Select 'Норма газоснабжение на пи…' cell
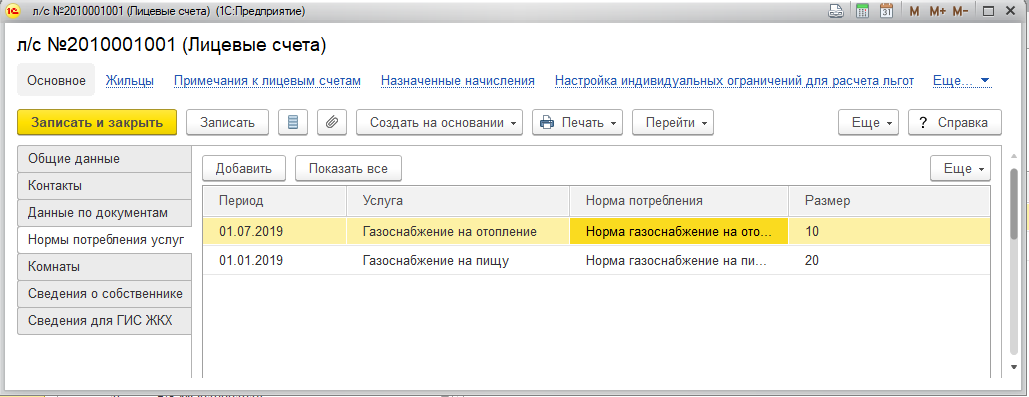Screen dimensions: 1029x397 (679, 261)
